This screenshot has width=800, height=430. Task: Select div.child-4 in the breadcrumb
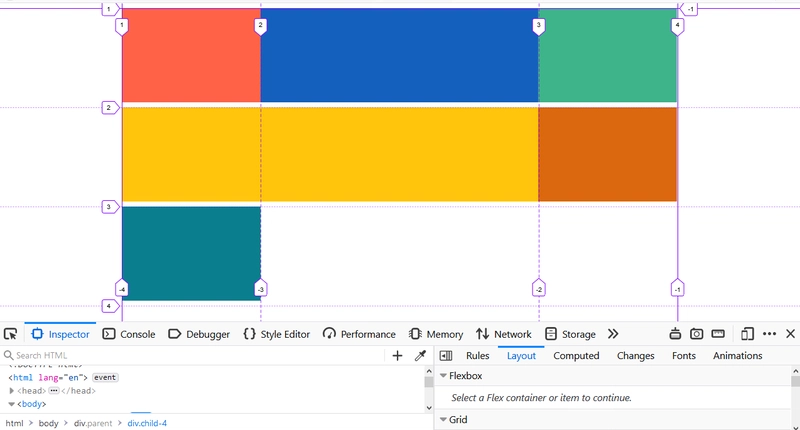coord(147,423)
